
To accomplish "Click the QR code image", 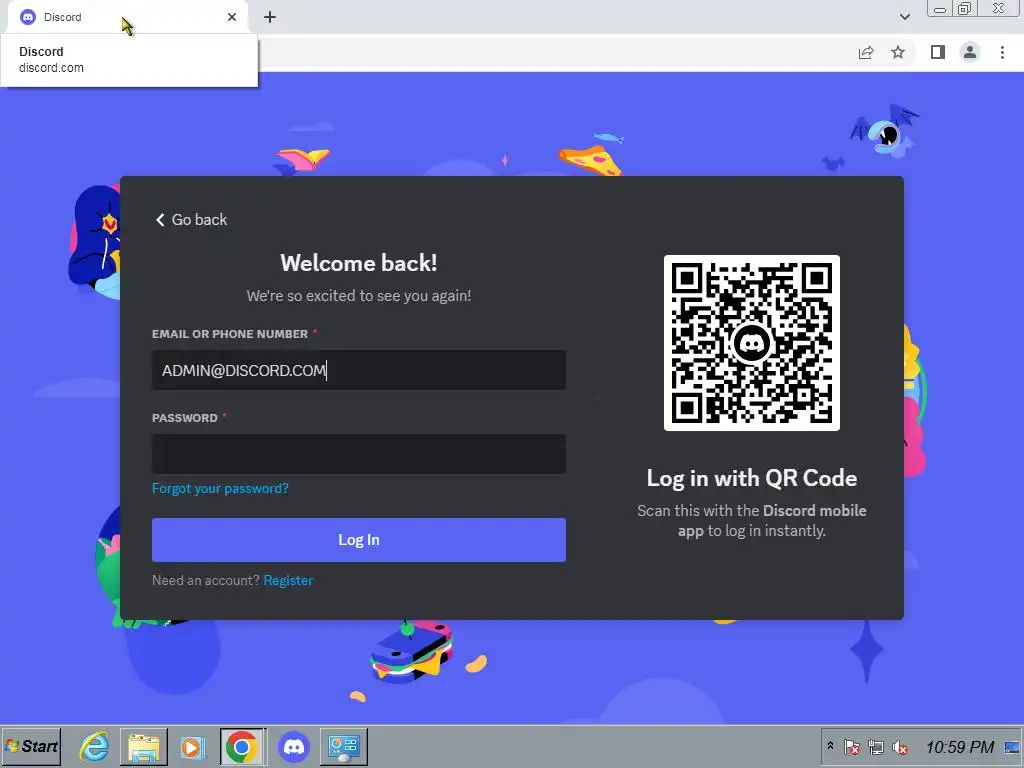I will [x=752, y=343].
